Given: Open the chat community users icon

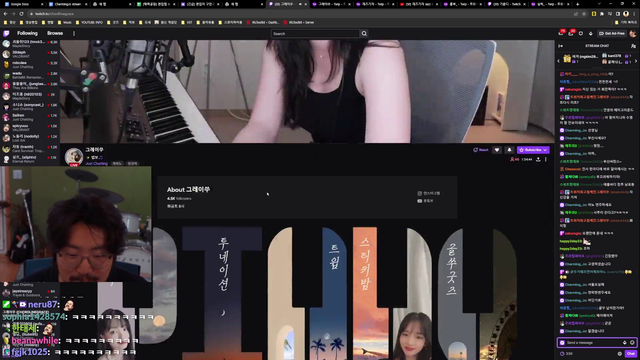Looking at the screenshot, I should (x=633, y=46).
